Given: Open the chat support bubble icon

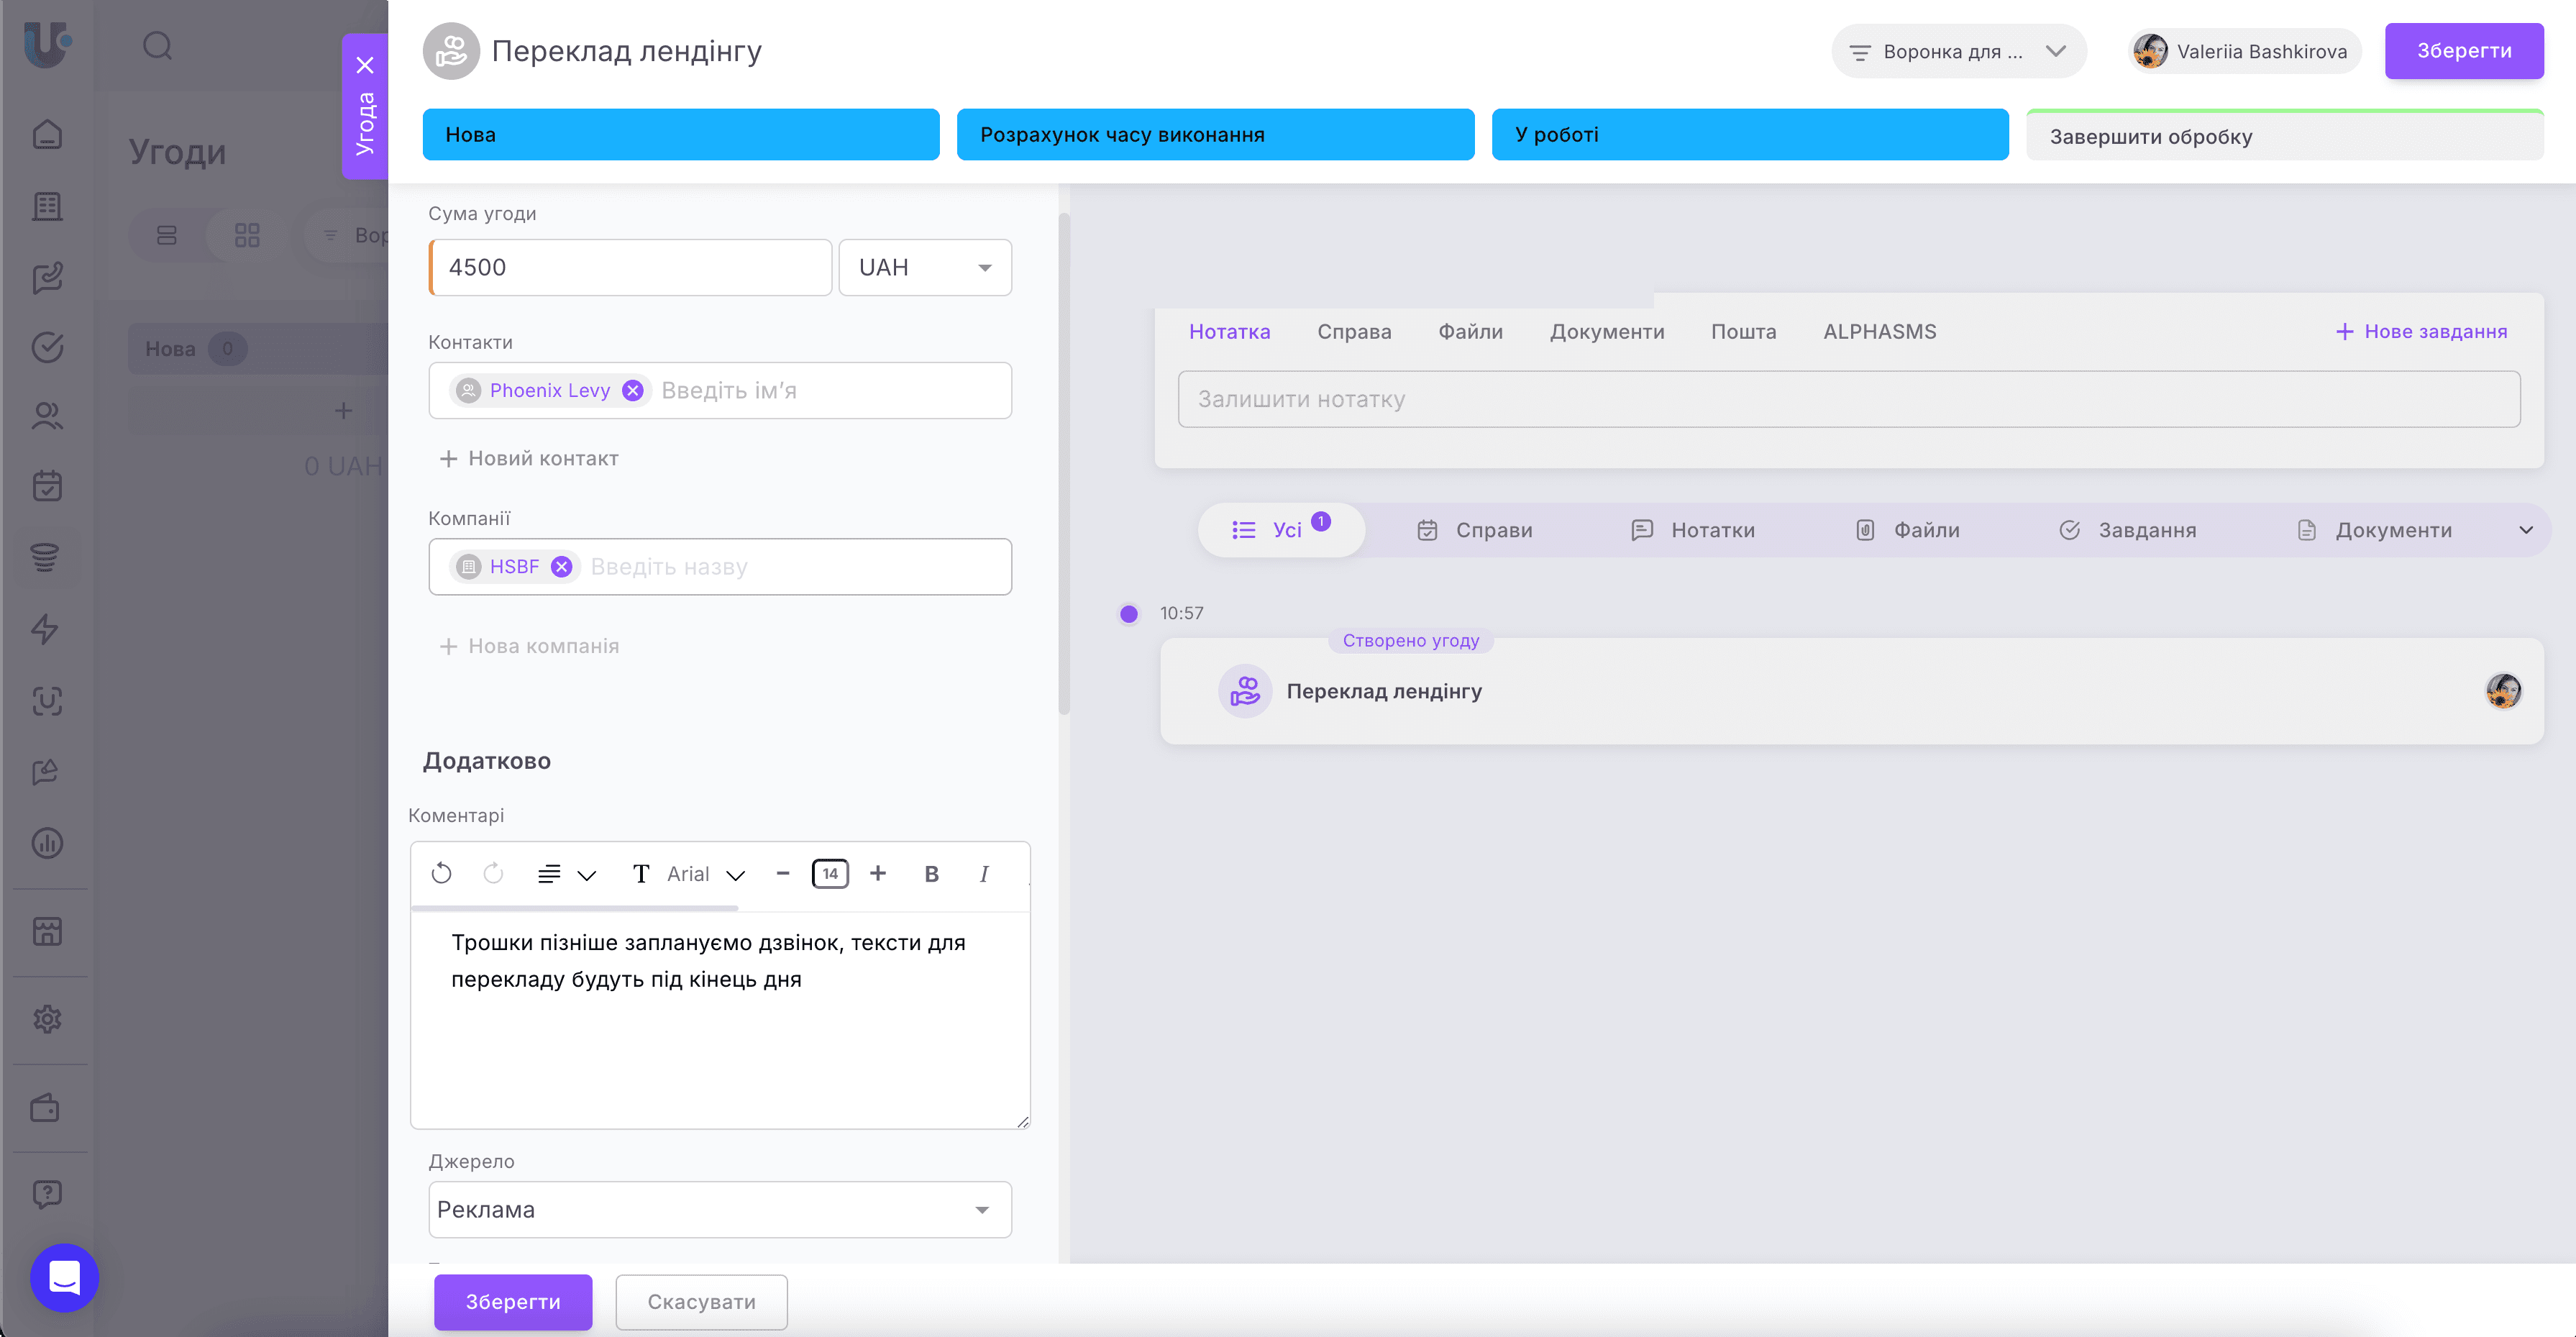Looking at the screenshot, I should 64,1277.
